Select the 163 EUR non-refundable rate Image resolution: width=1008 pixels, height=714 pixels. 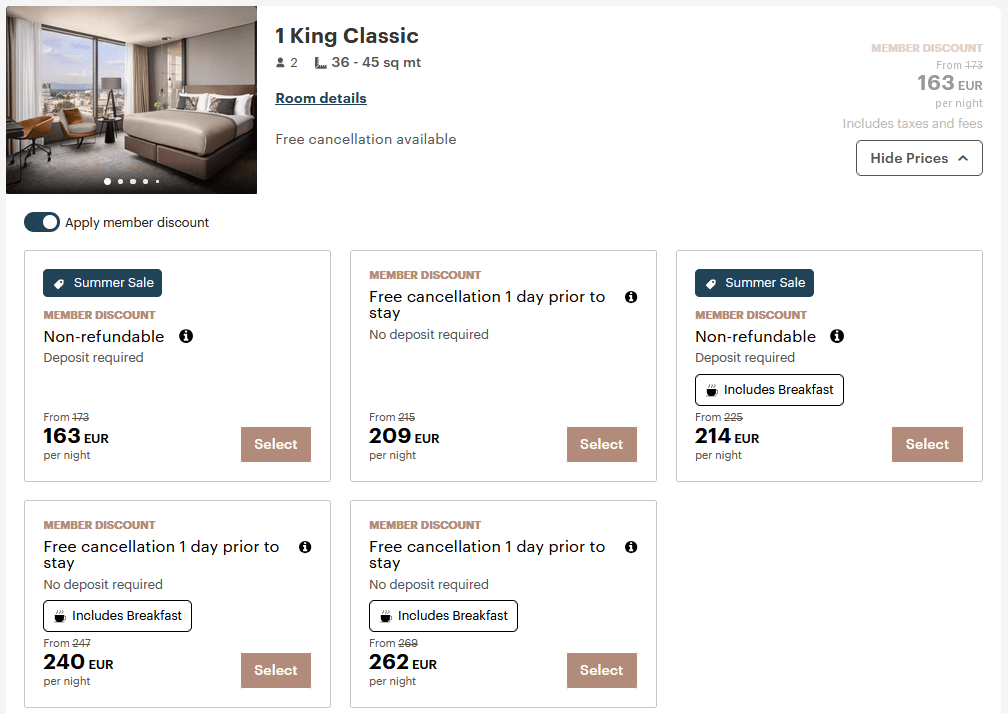(276, 445)
